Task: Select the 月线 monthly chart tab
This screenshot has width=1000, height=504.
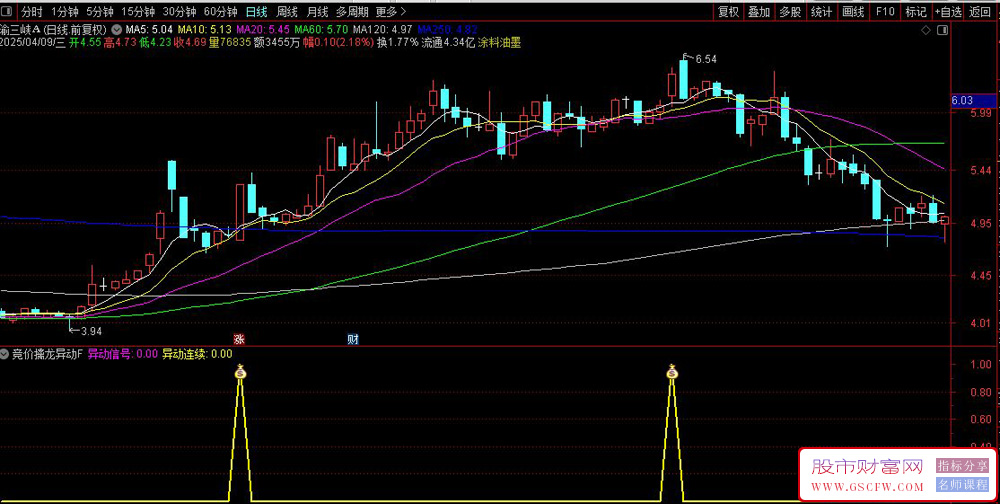Action: click(x=317, y=11)
